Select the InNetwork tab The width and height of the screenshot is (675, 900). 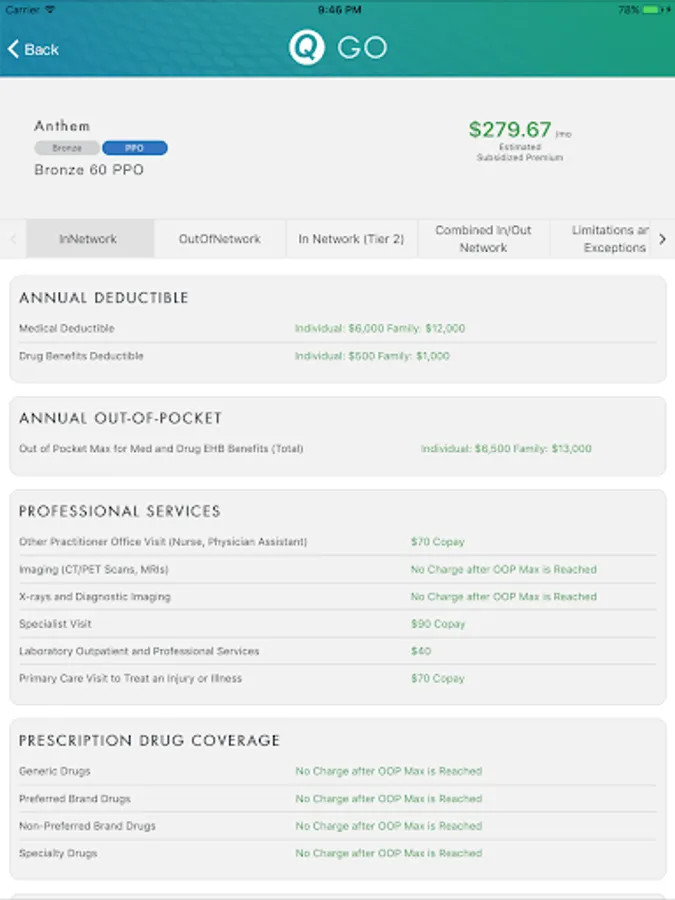(89, 239)
